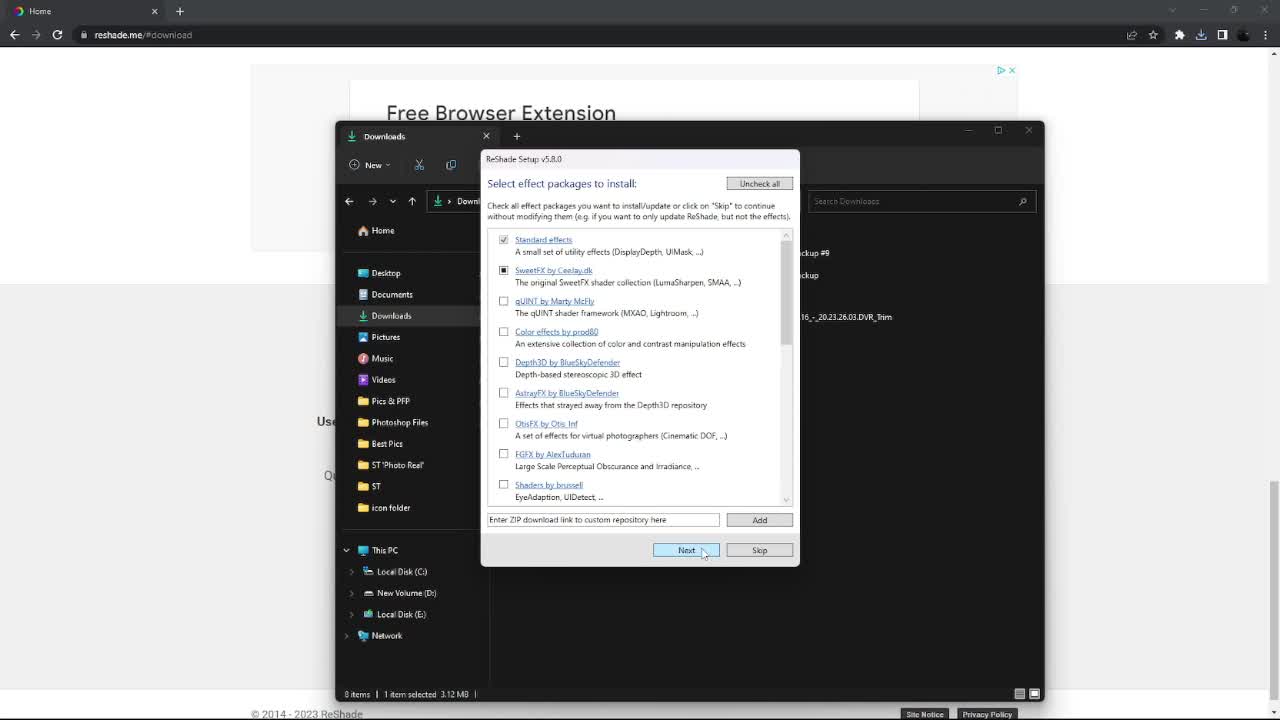The height and width of the screenshot is (720, 1280).
Task: Click the Explorer up-directory arrow
Action: (412, 201)
